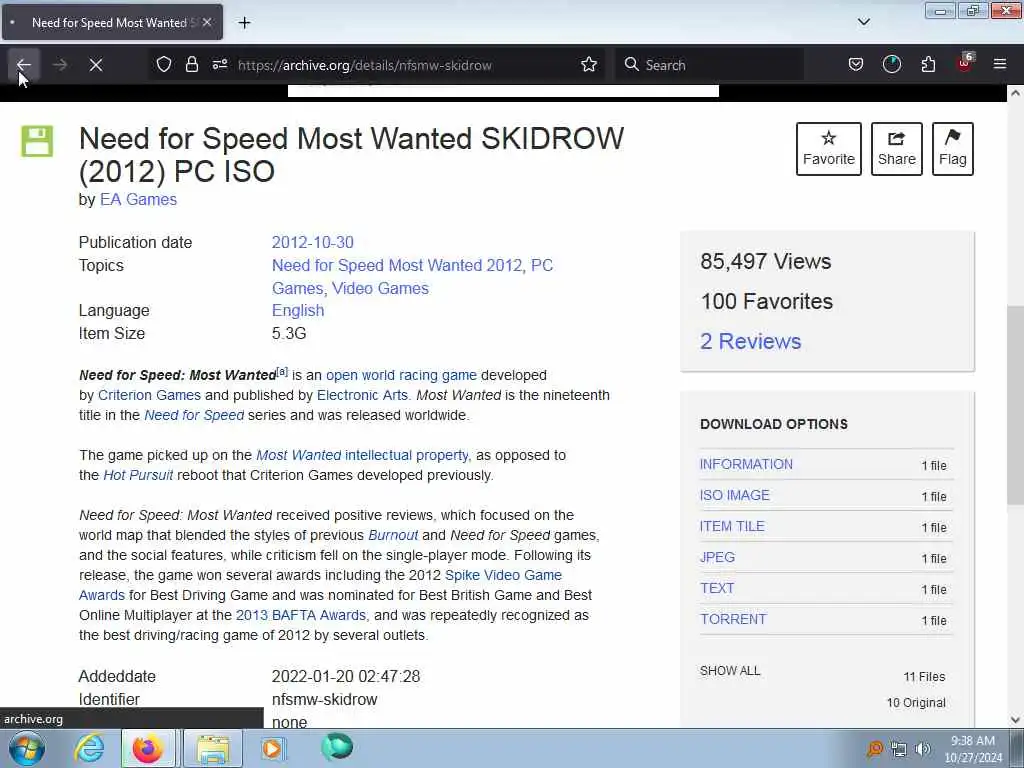Open the volume speaker tray icon
1024x768 pixels.
[923, 749]
